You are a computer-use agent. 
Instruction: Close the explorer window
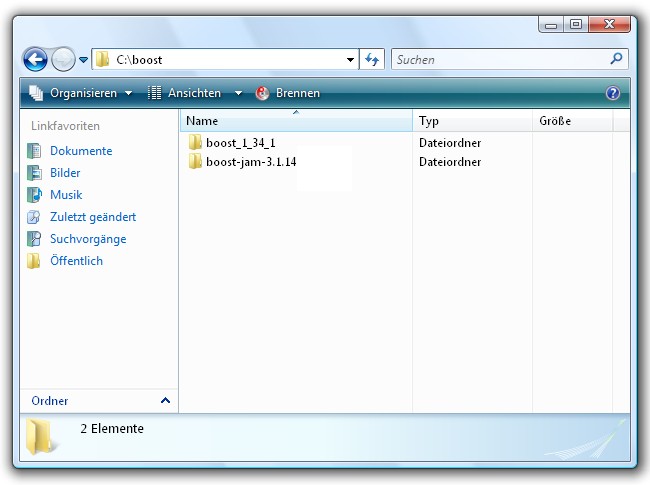click(609, 24)
